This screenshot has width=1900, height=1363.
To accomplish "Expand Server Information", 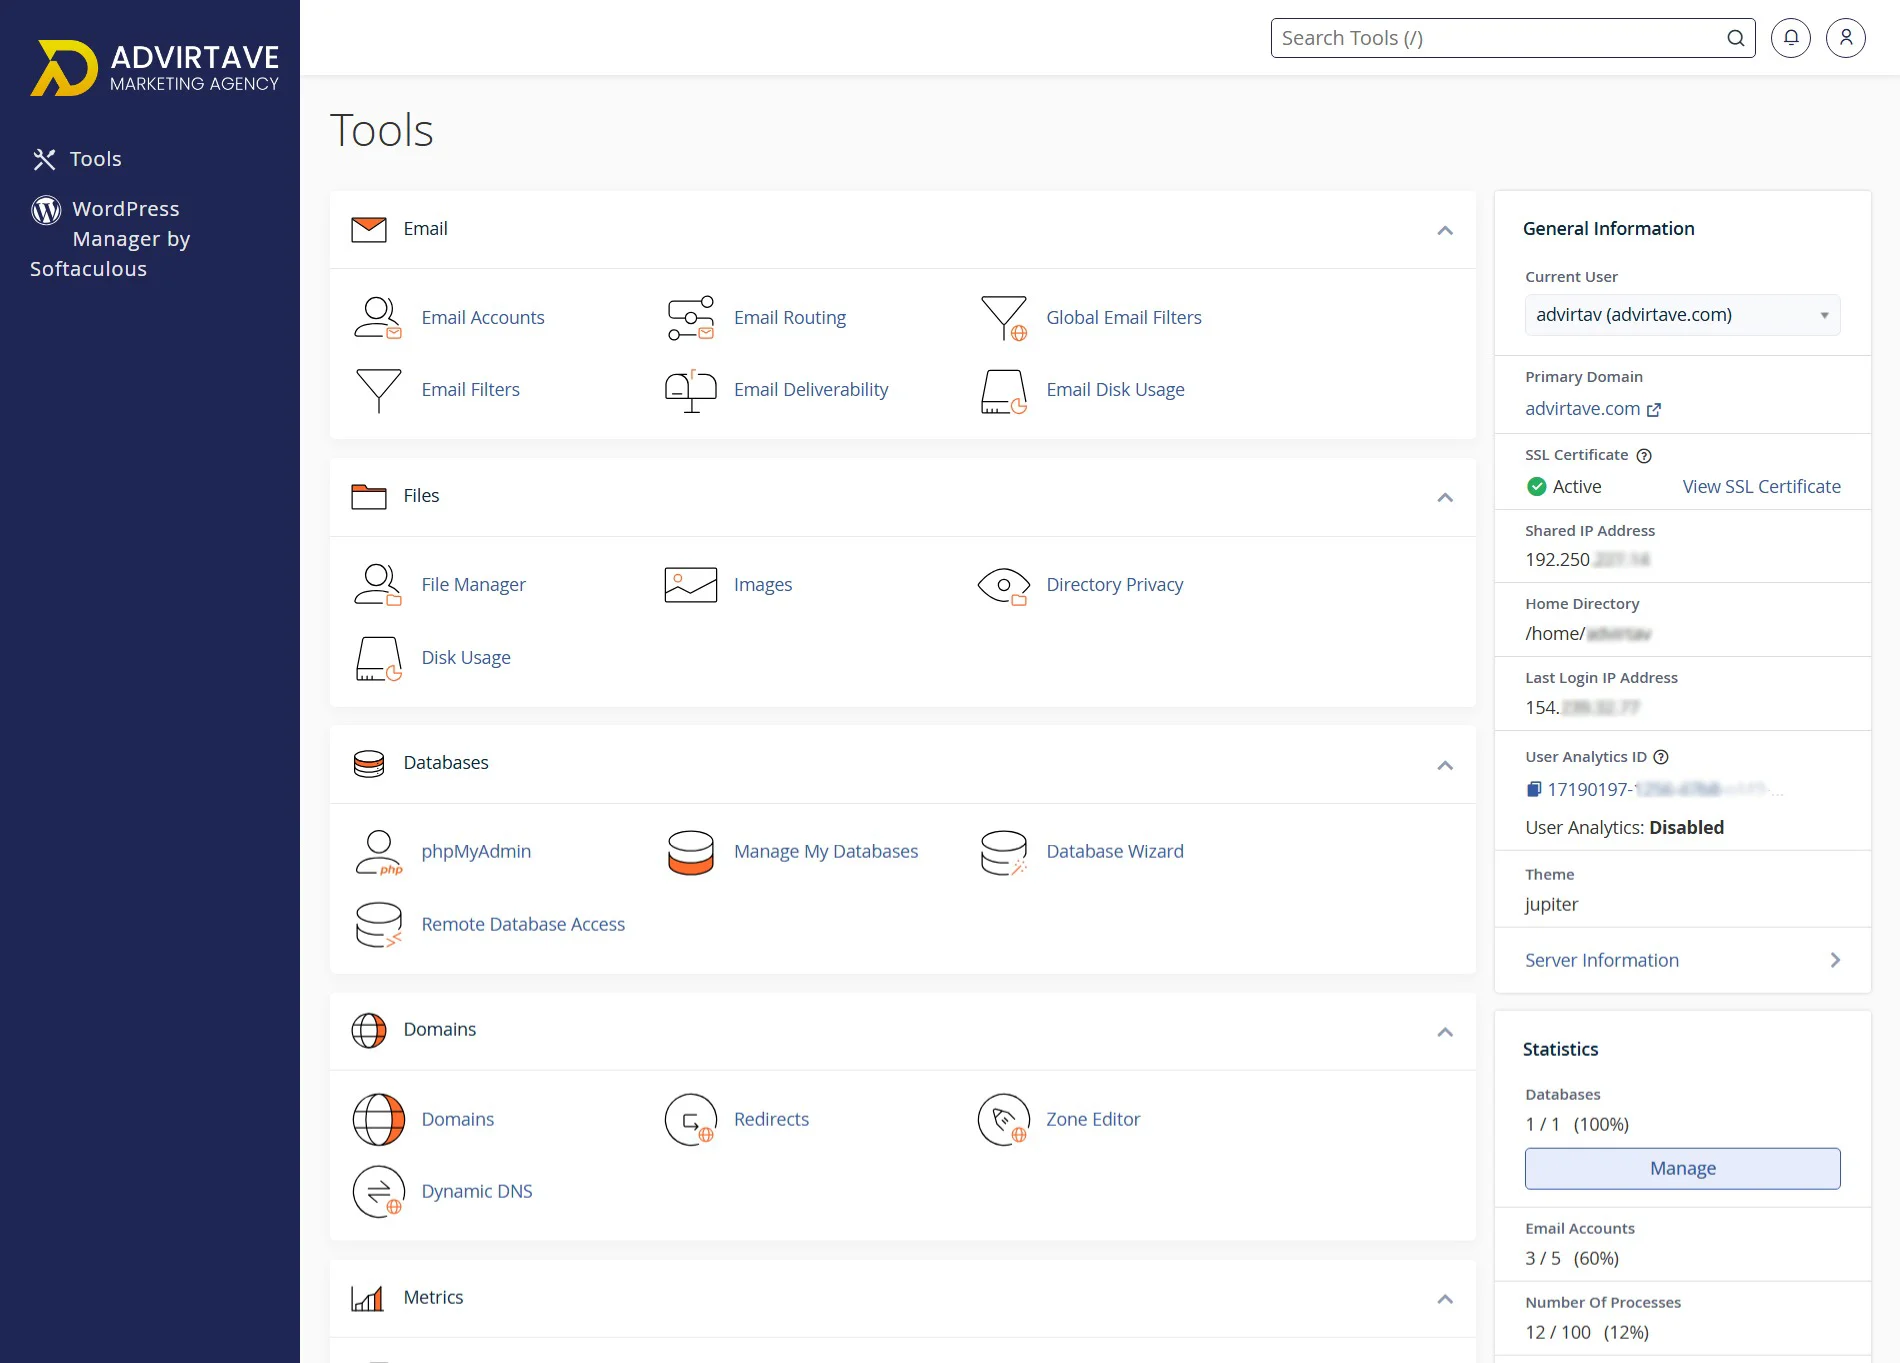I will tap(1683, 960).
